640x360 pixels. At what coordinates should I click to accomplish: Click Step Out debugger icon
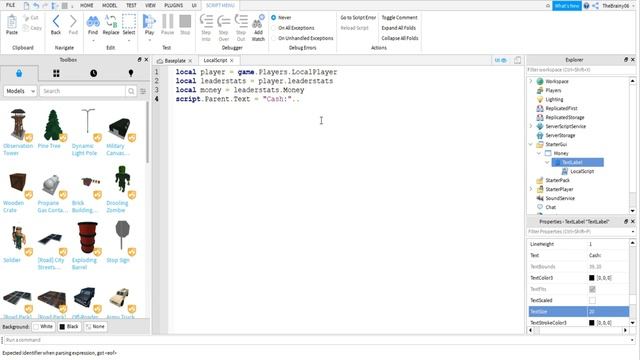point(241,21)
